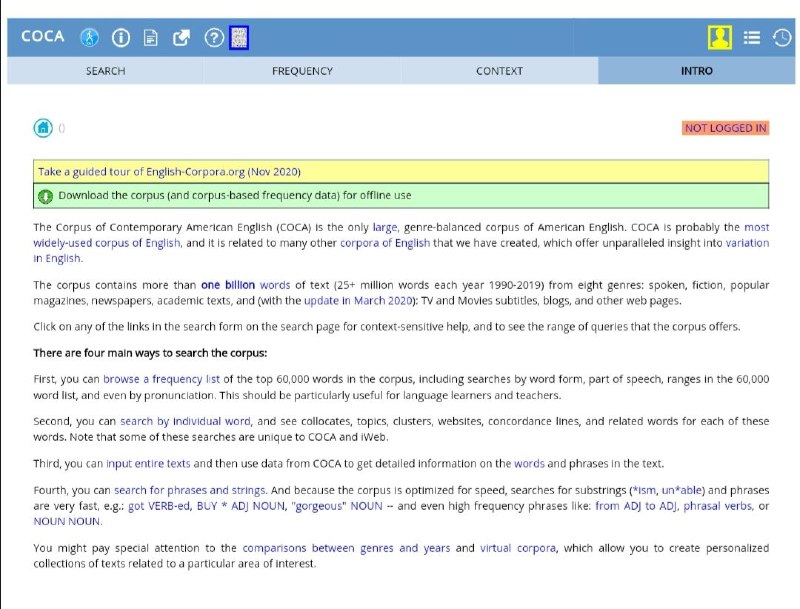Click the 'NOUN NOUN' example link
Viewport: 800px width, 609px height.
pyautogui.click(x=67, y=521)
